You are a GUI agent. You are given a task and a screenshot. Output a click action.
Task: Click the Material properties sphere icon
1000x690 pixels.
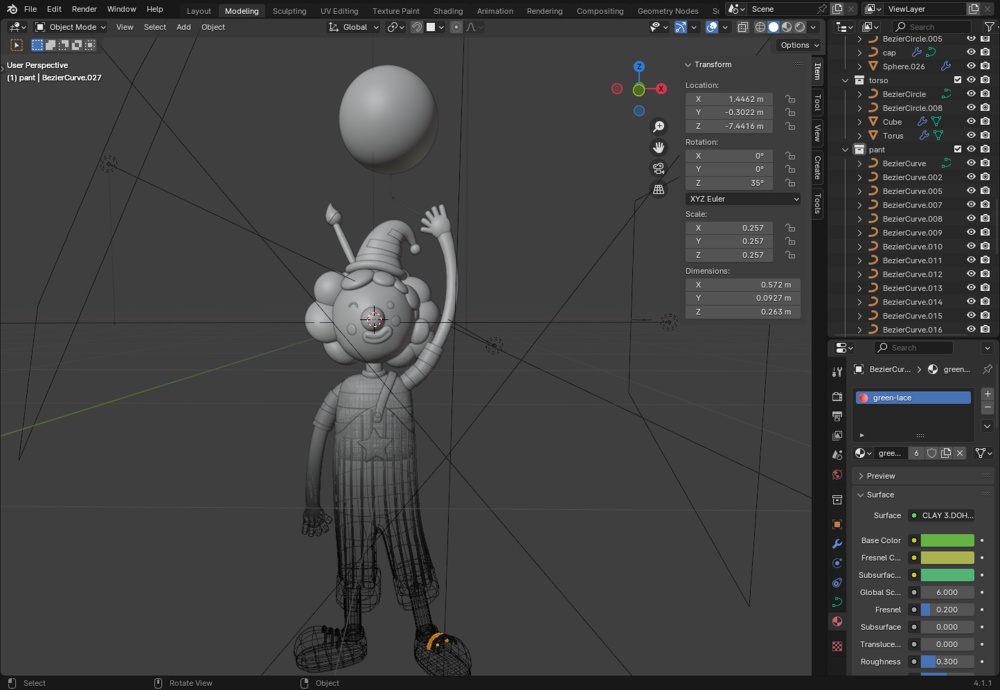point(837,622)
